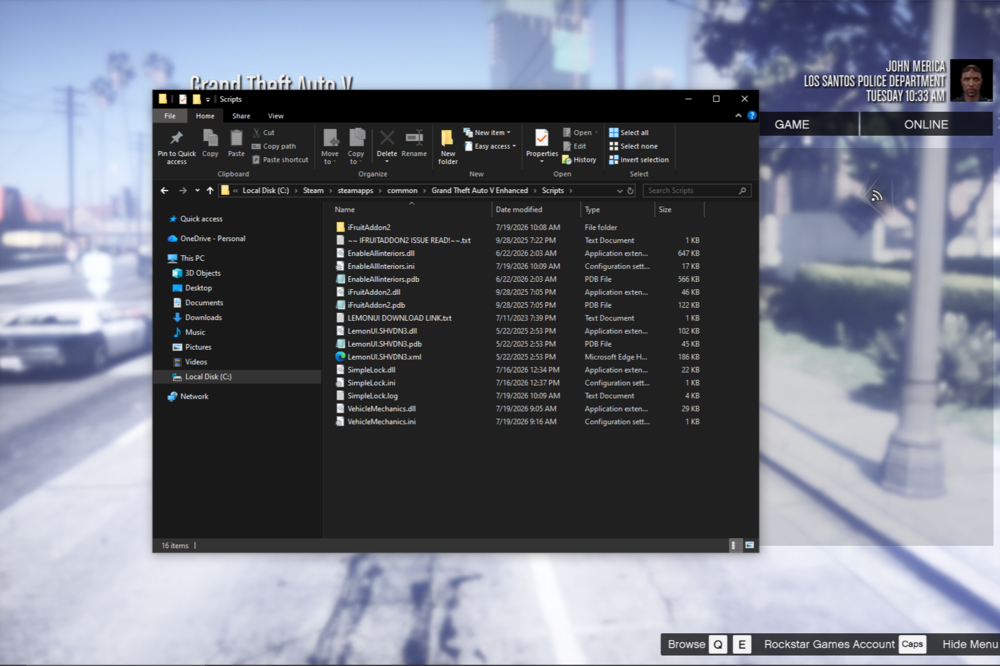This screenshot has width=1000, height=666.
Task: Switch to the View ribbon tab
Action: [x=276, y=116]
